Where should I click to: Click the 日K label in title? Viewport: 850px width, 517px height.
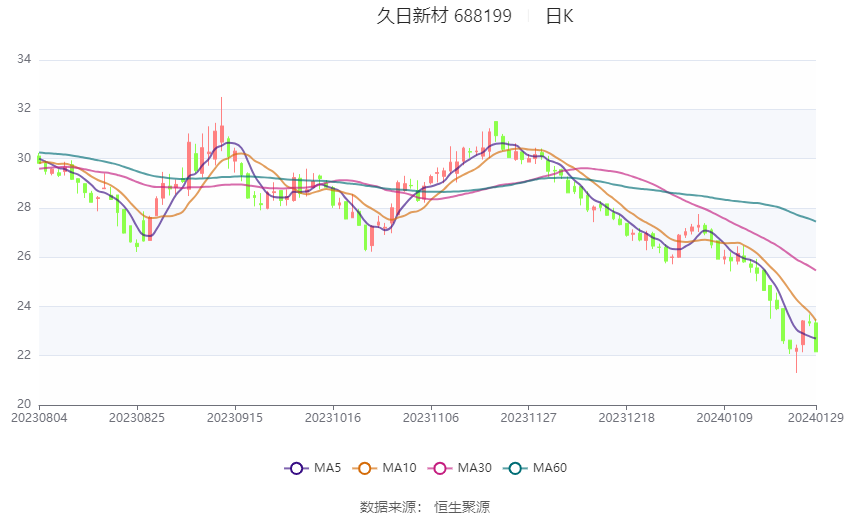pos(559,16)
